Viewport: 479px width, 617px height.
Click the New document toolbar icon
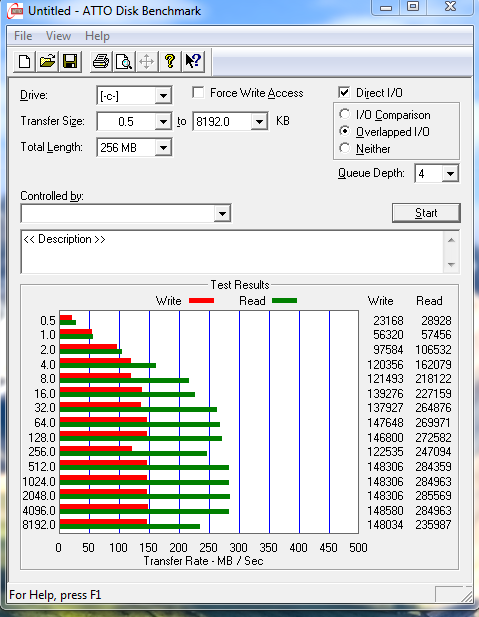[24, 61]
